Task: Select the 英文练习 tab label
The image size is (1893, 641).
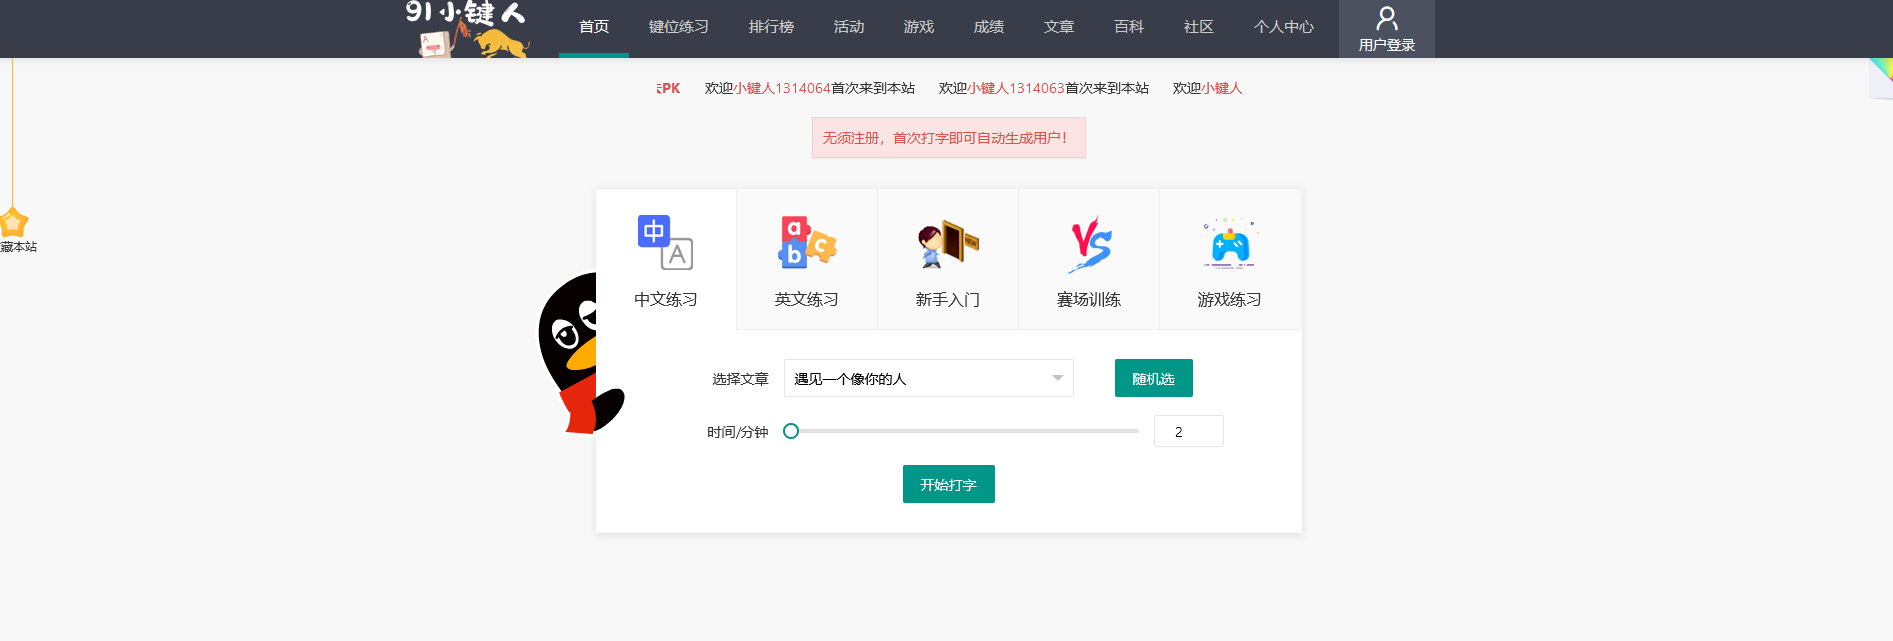Action: pyautogui.click(x=807, y=300)
